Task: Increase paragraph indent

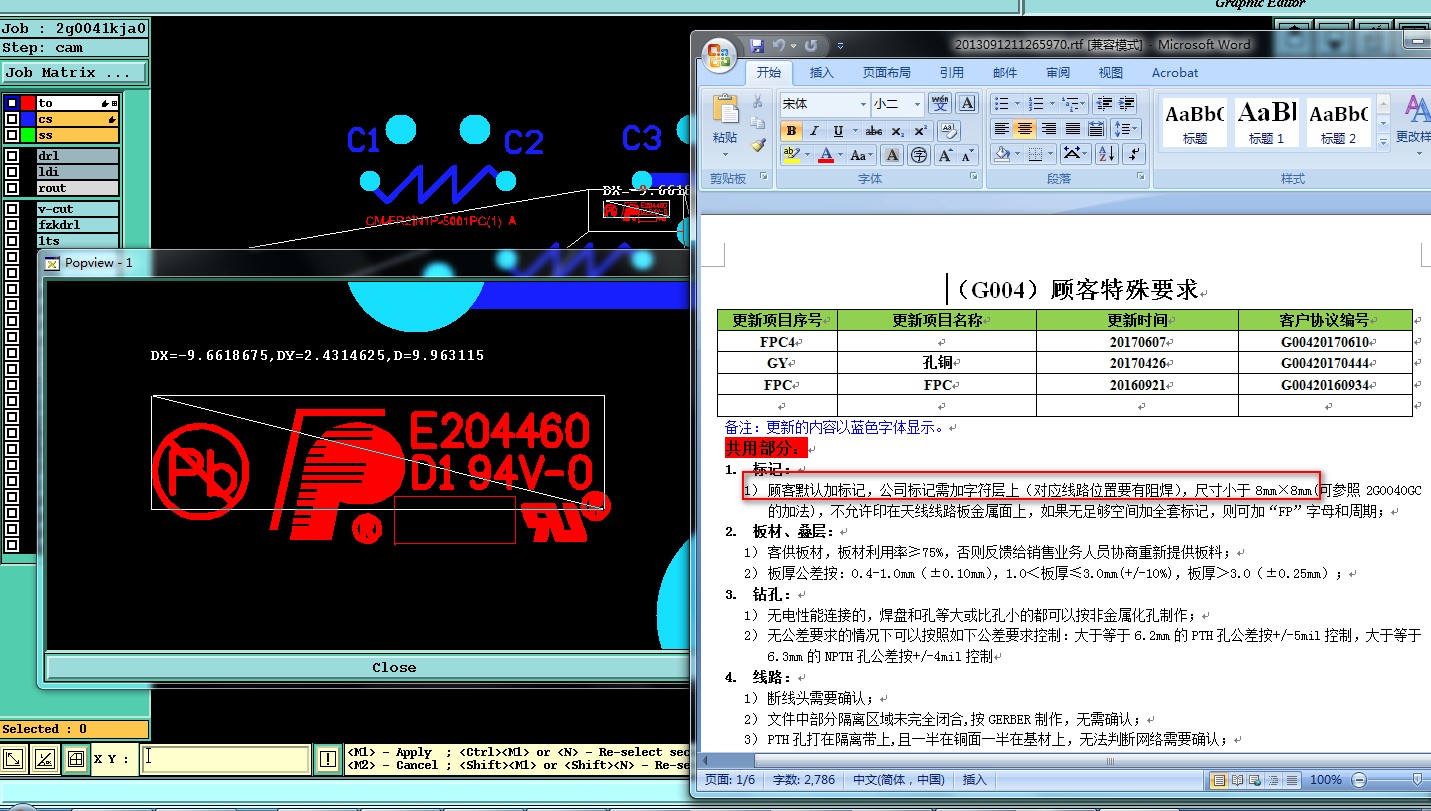Action: coord(1127,103)
